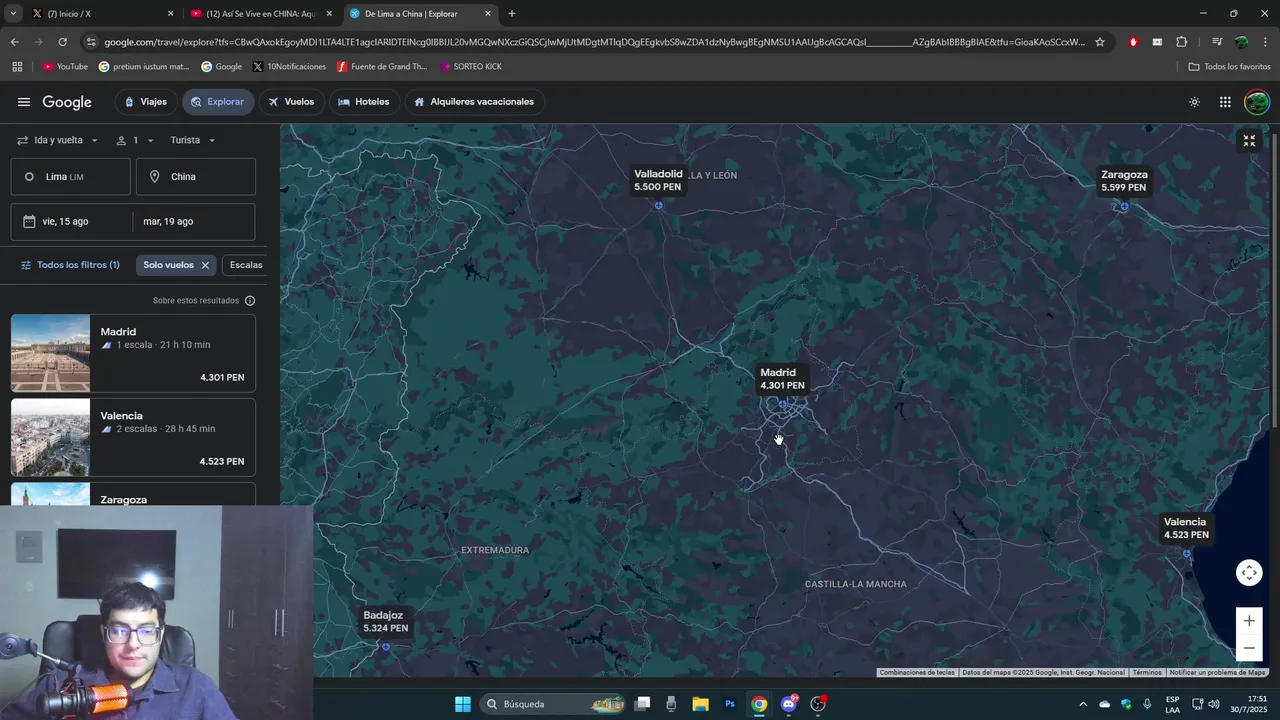Open a new browser tab
Viewport: 1280px width, 720px height.
pyautogui.click(x=512, y=14)
